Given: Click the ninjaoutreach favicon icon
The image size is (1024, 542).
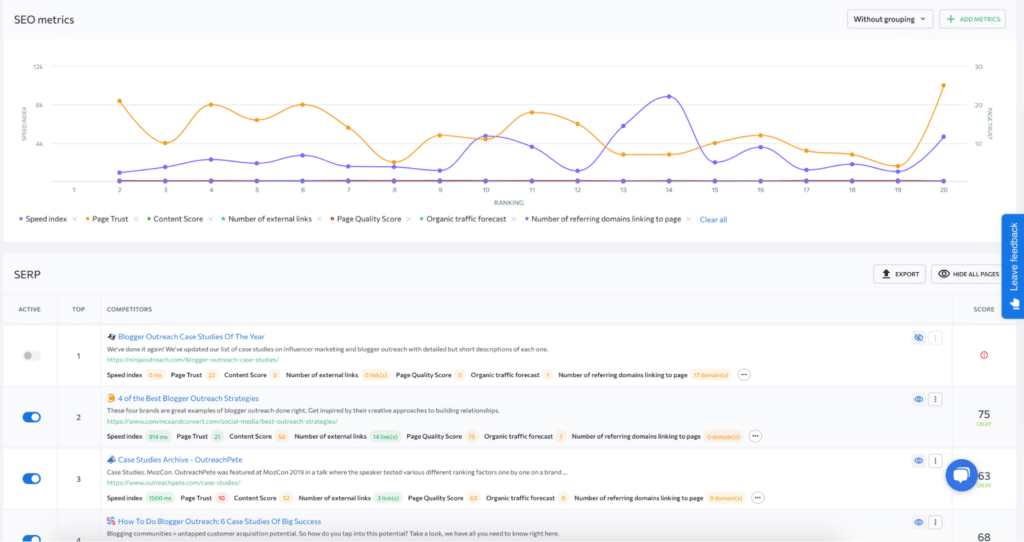Looking at the screenshot, I should 111,337.
